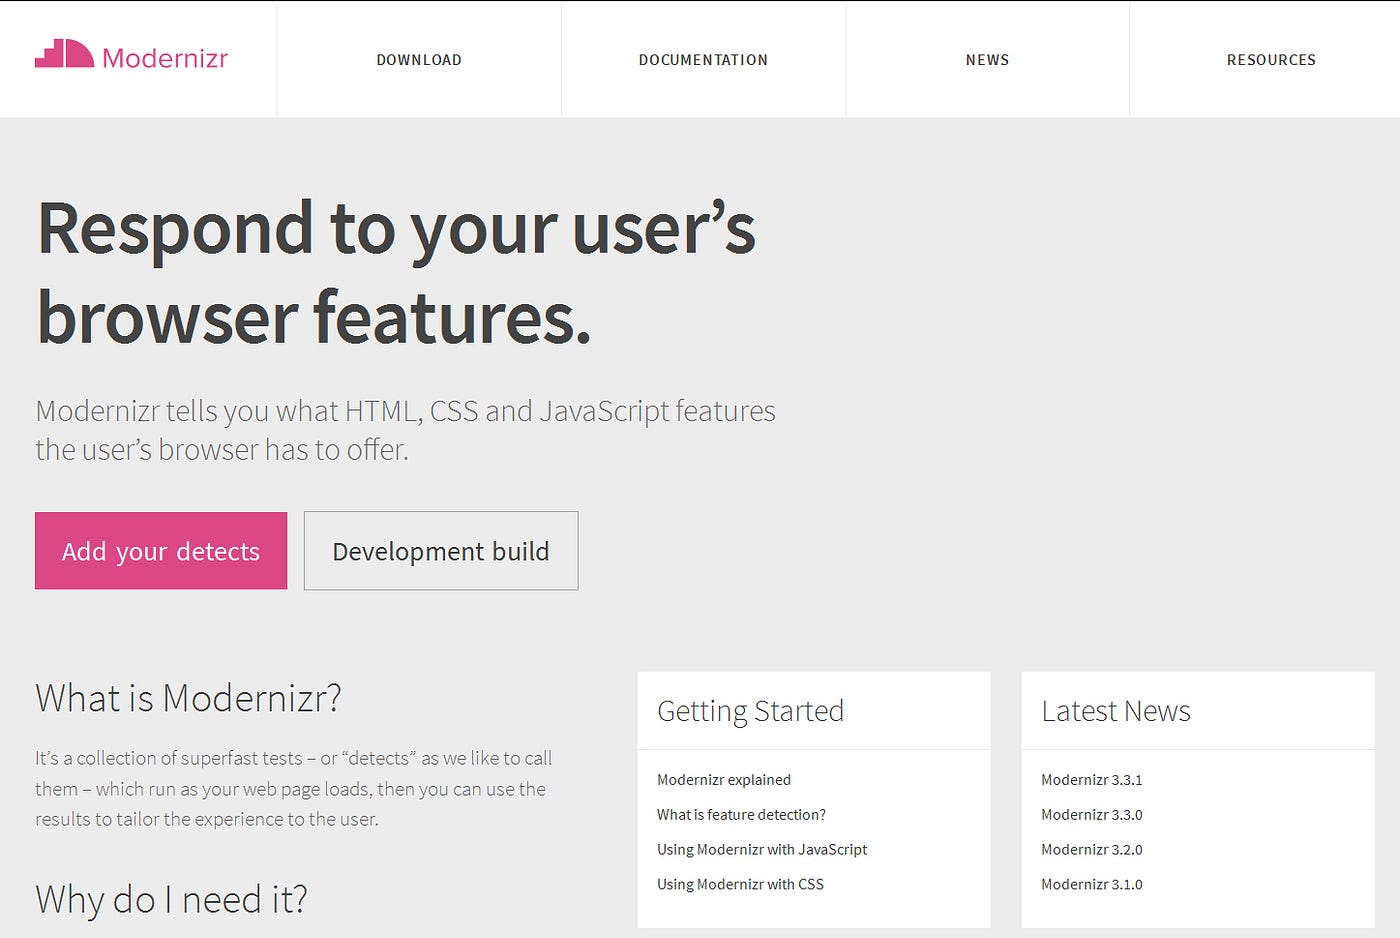The width and height of the screenshot is (1400, 938).
Task: Open the Download menu item
Action: click(419, 60)
